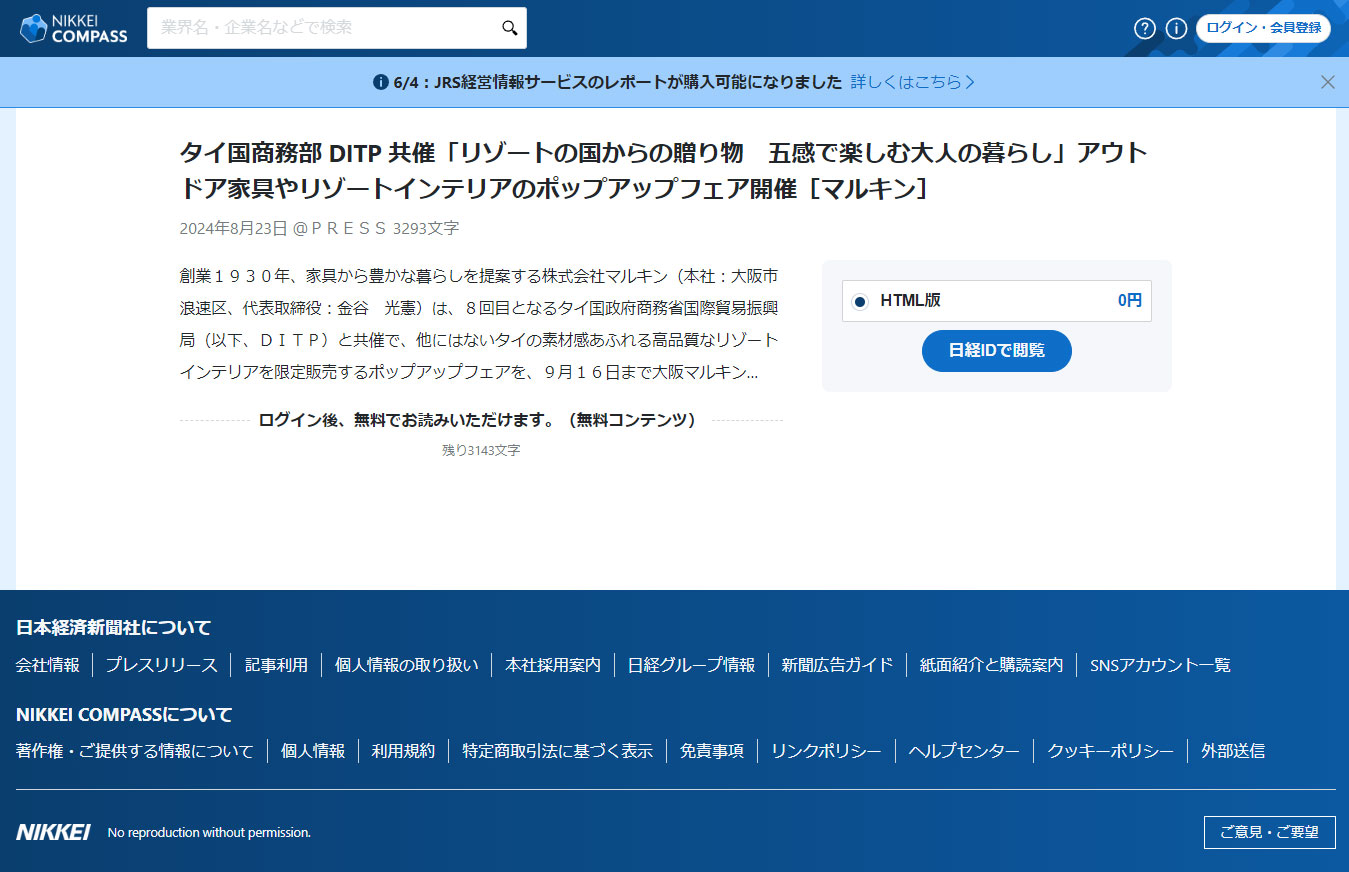
Task: Click the article headline about タイ国商務部 DITP
Action: (x=663, y=170)
